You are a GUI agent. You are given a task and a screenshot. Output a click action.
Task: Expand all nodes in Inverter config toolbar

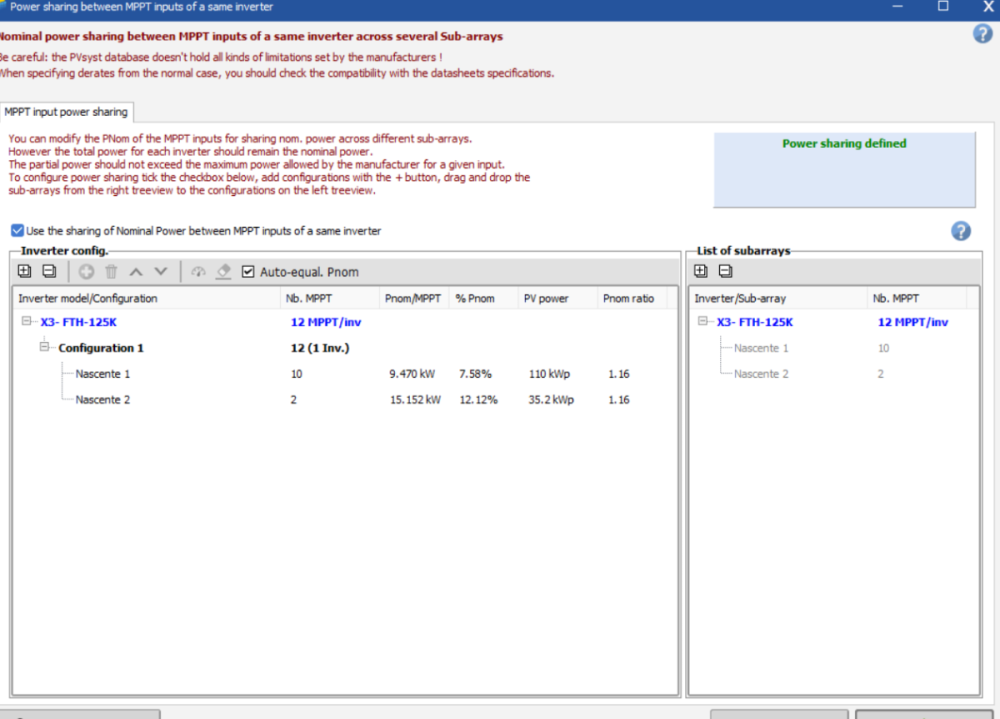(25, 271)
